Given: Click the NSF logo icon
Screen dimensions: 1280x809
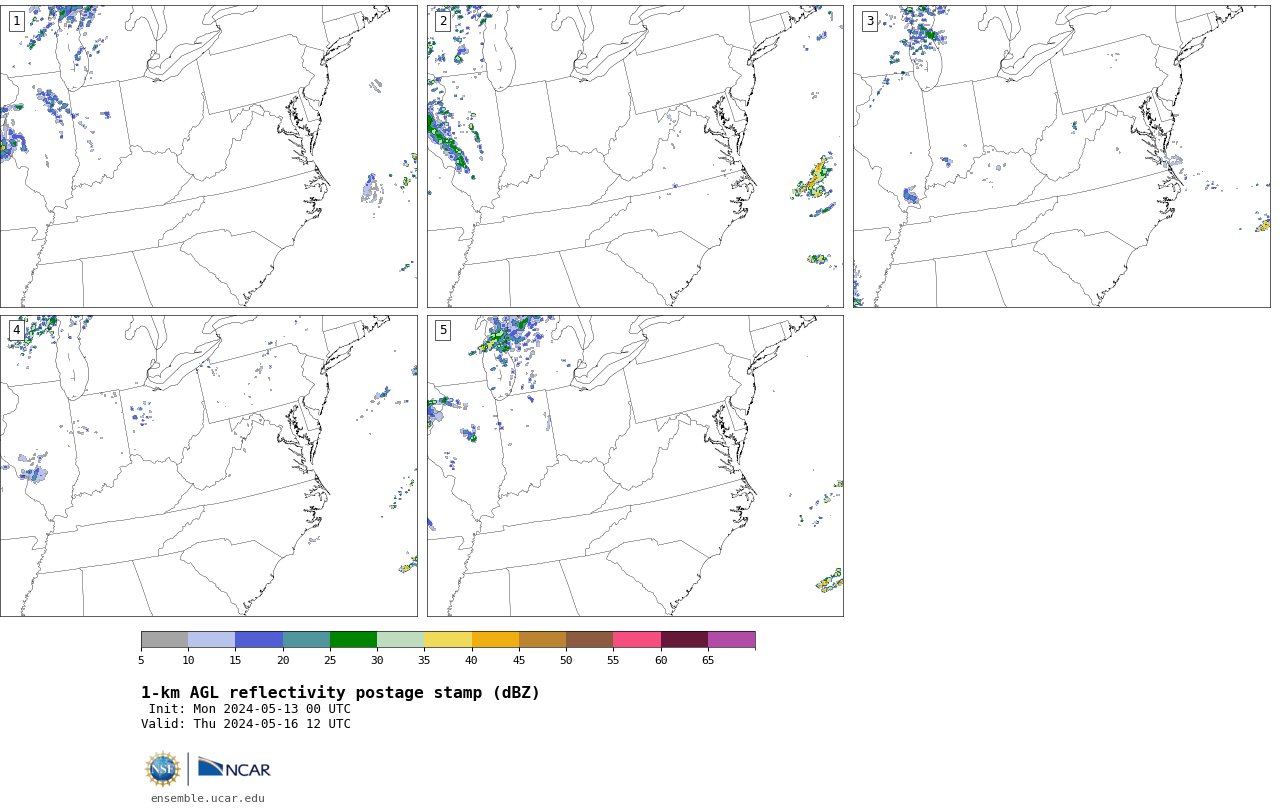Looking at the screenshot, I should [163, 769].
